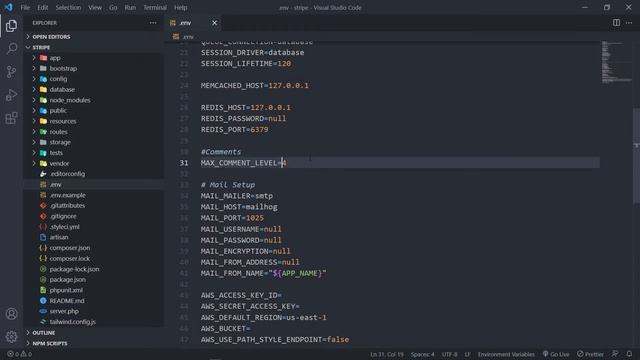Expand the node_modules folder

click(94, 100)
